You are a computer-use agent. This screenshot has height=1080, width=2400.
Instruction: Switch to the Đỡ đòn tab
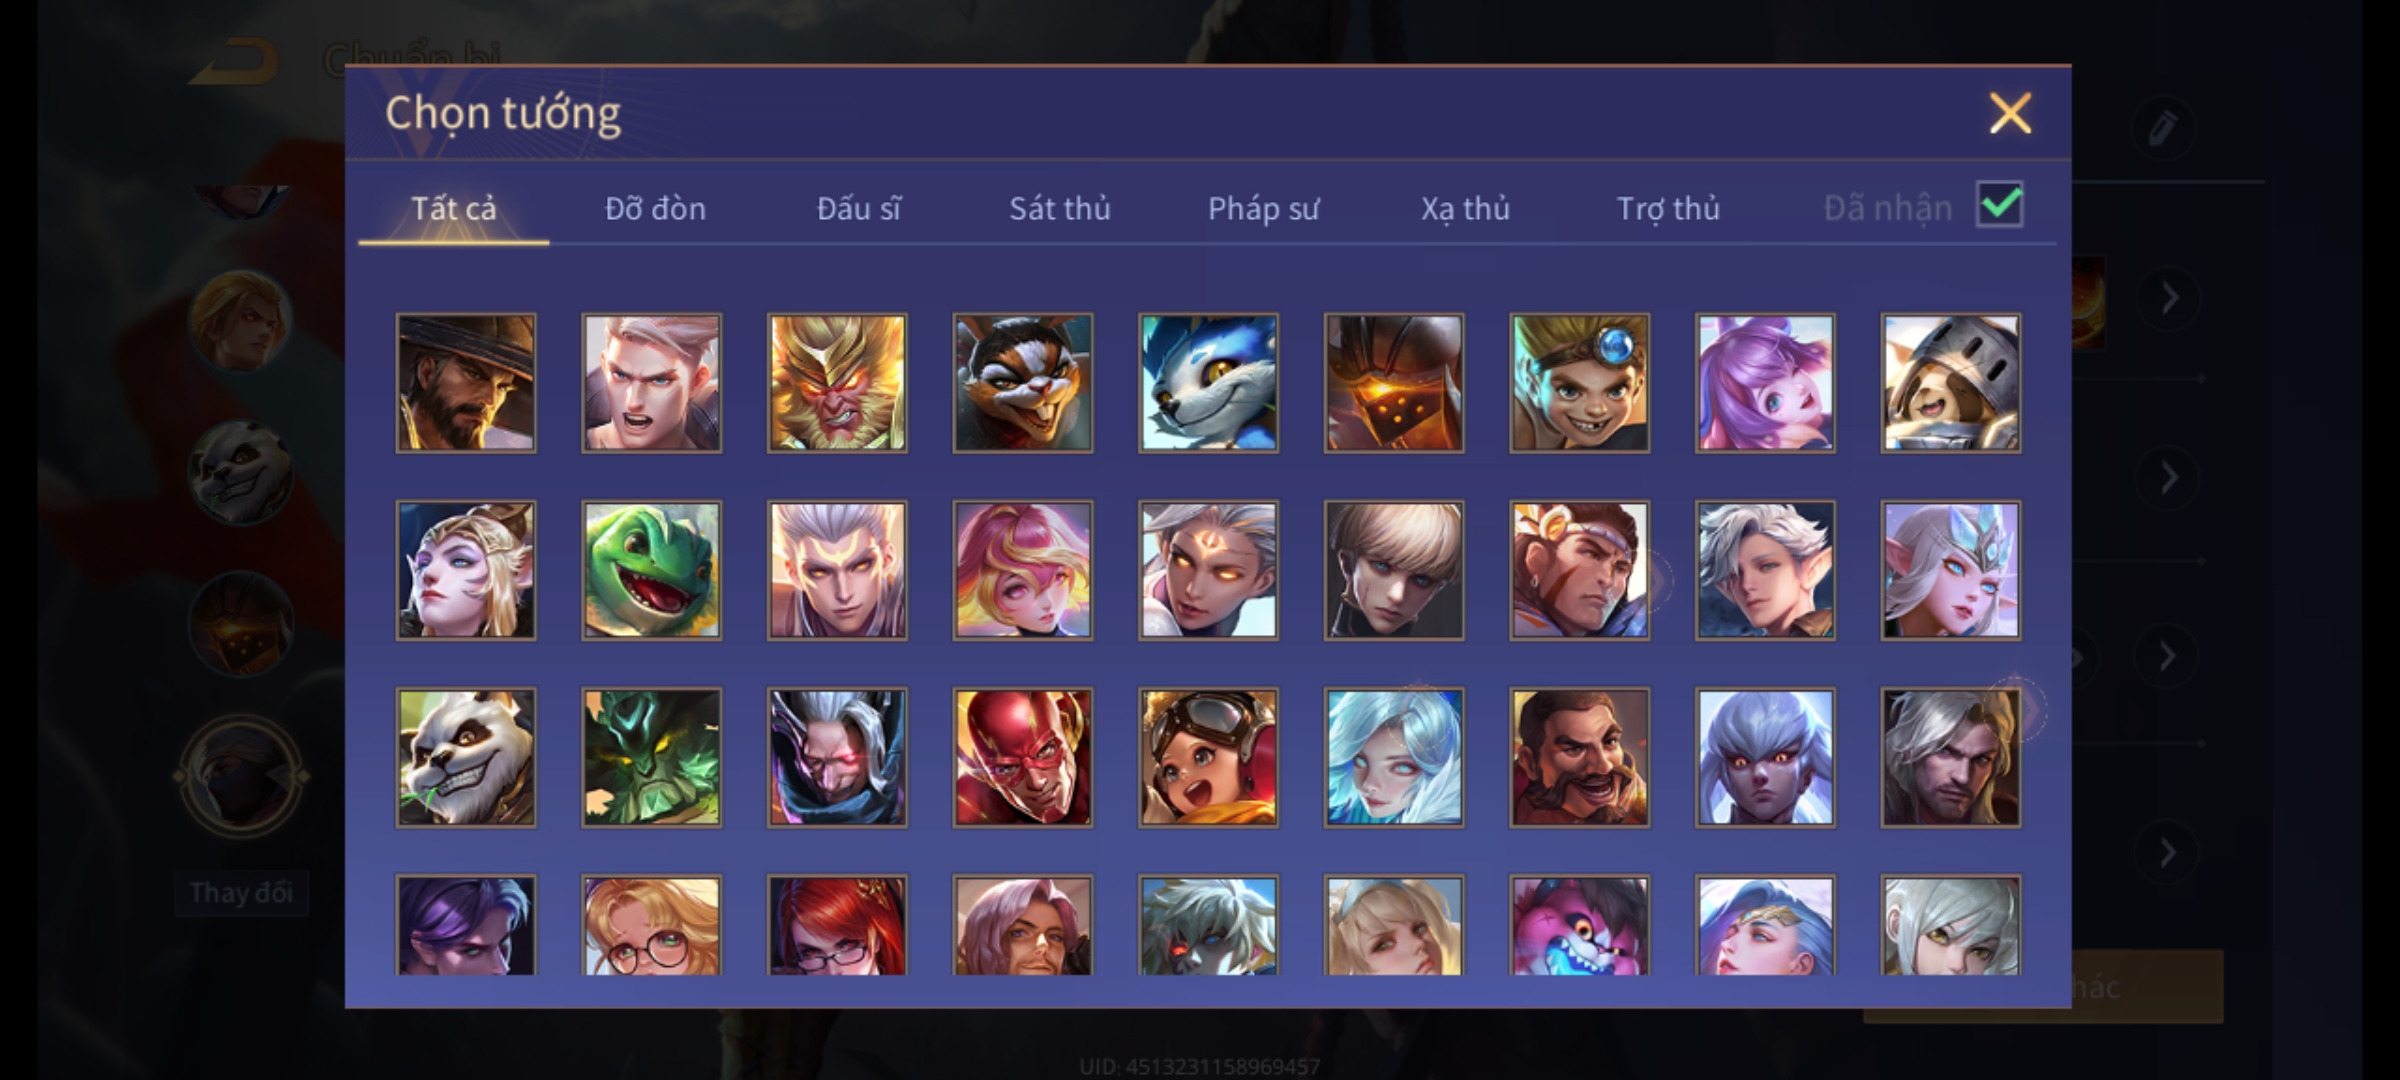655,208
